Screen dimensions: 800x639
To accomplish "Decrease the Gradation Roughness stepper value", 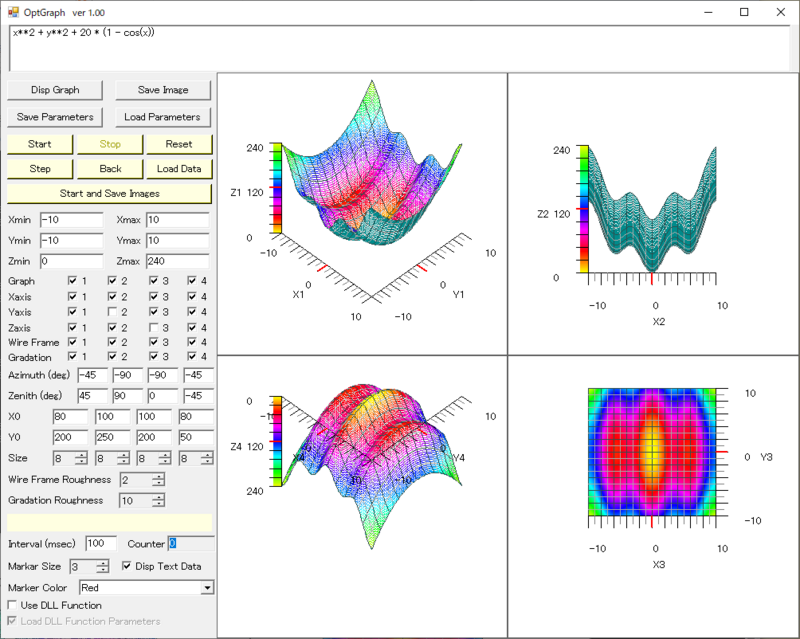I will pos(158,504).
